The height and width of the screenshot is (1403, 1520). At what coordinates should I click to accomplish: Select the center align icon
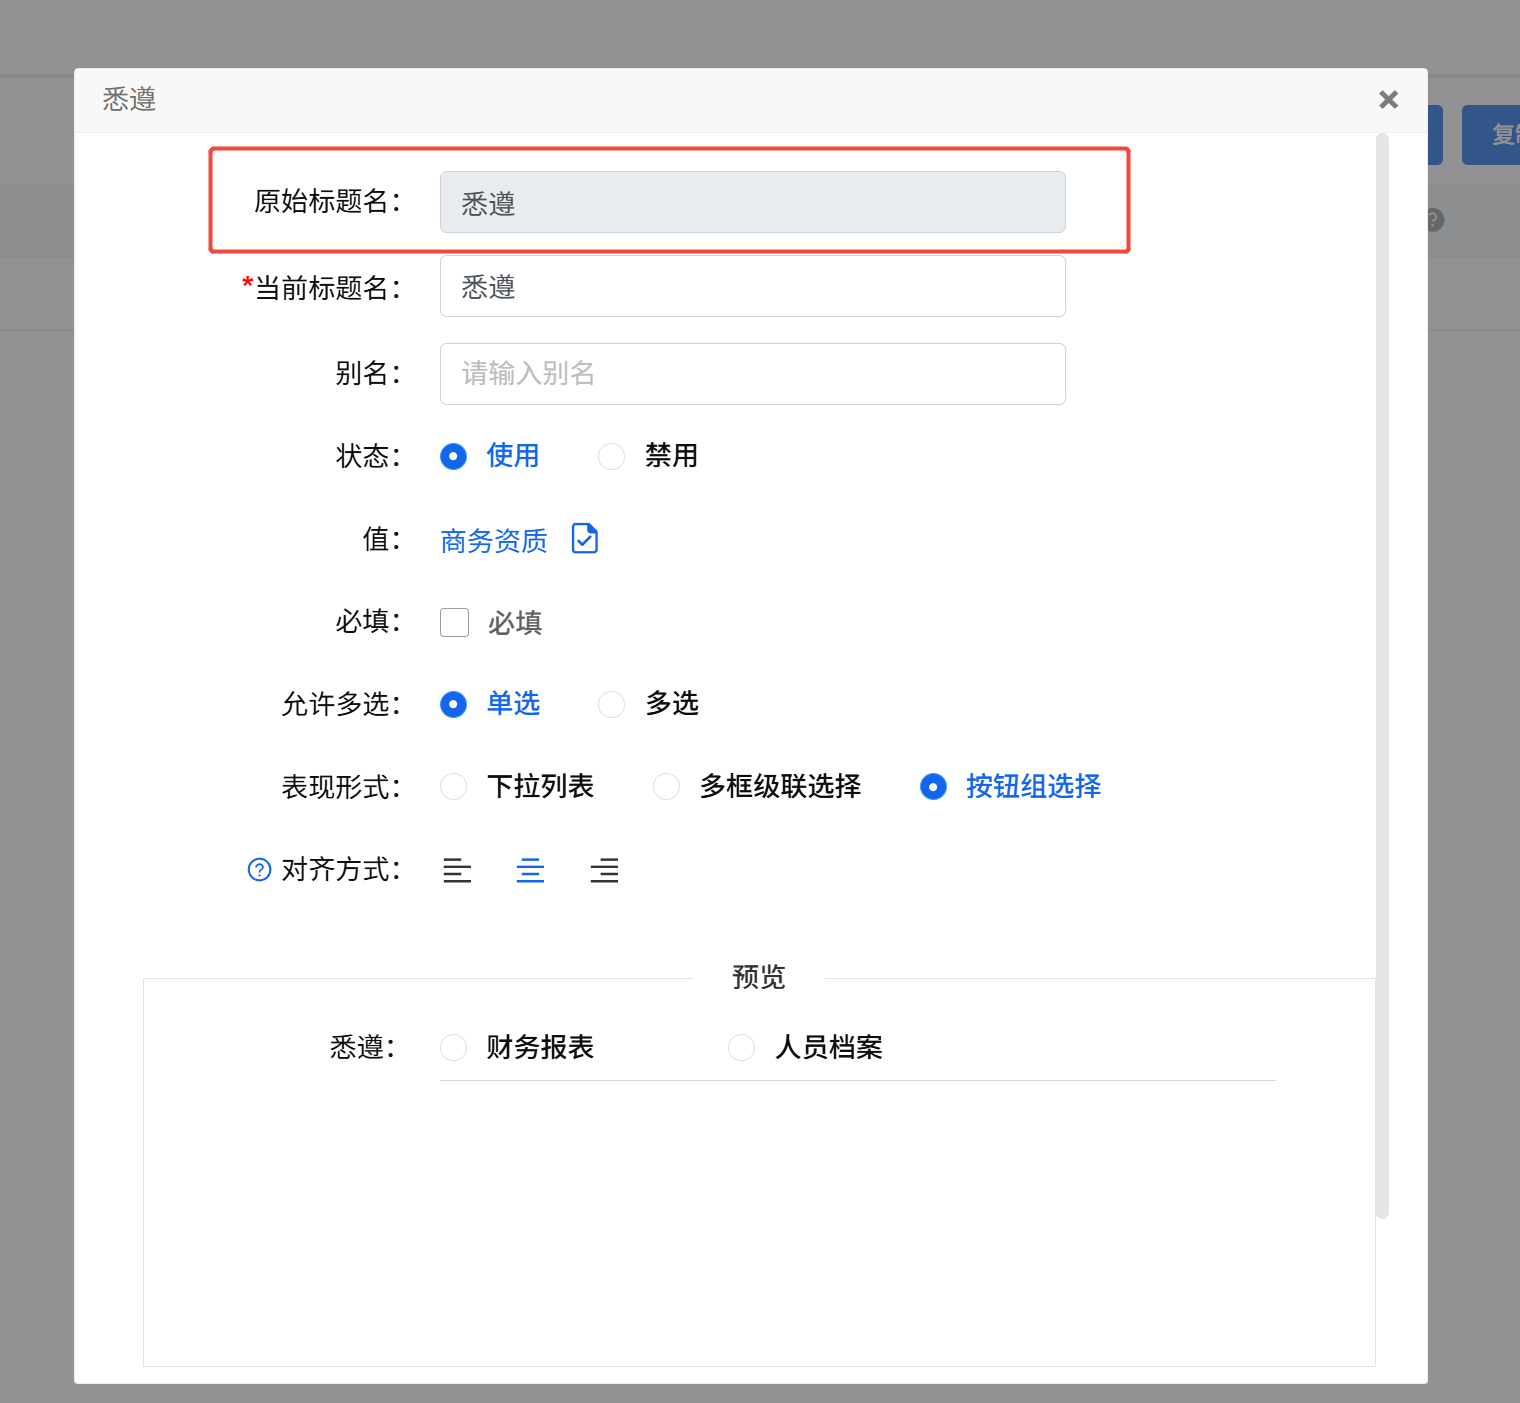click(x=530, y=871)
